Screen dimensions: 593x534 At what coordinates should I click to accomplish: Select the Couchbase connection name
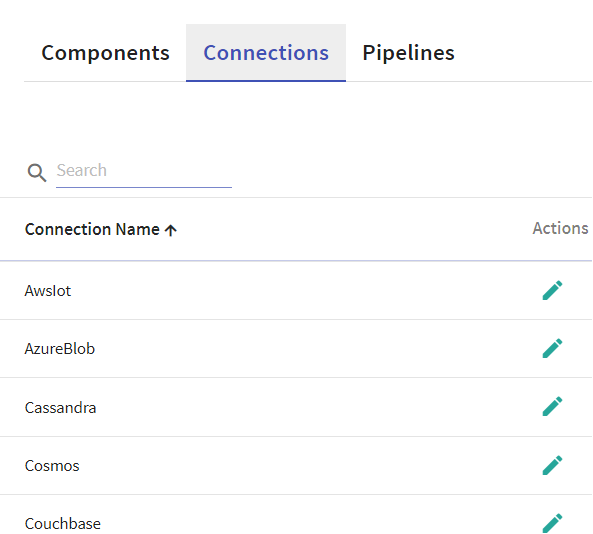pos(63,524)
